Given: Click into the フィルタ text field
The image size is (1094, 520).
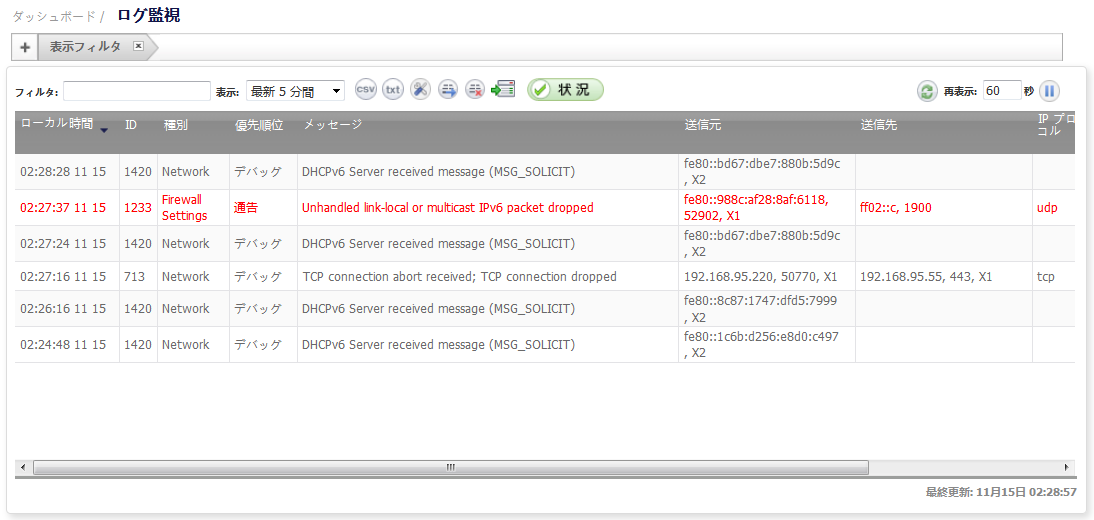Looking at the screenshot, I should pyautogui.click(x=137, y=91).
